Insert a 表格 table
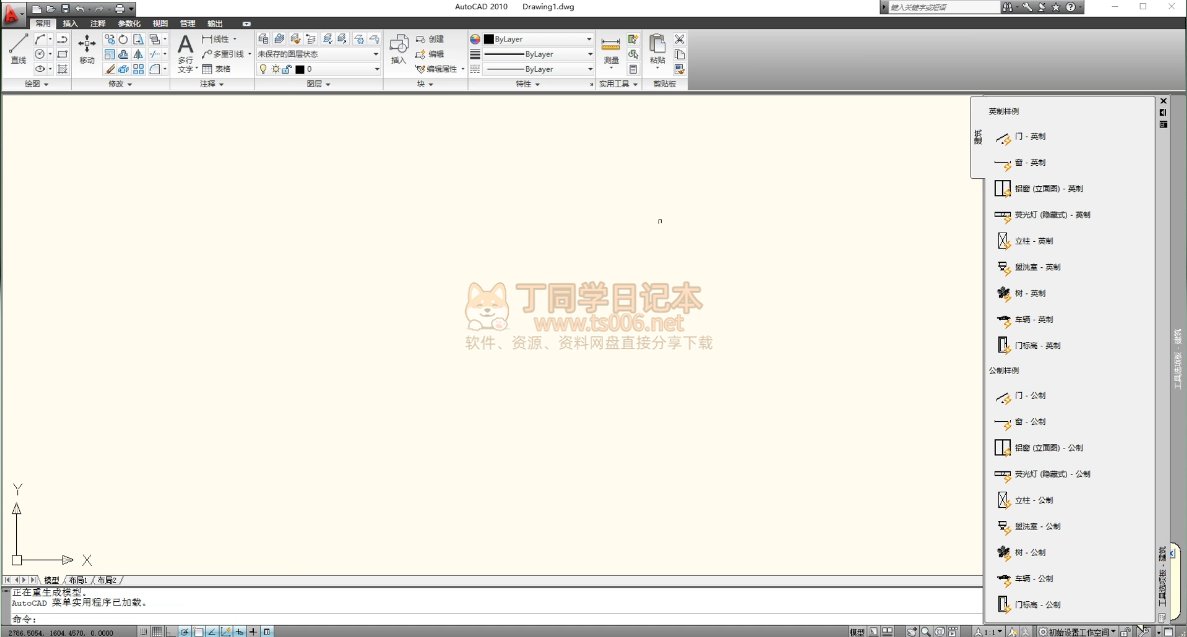Screen dimensions: 1187x637 pyautogui.click(x=217, y=69)
